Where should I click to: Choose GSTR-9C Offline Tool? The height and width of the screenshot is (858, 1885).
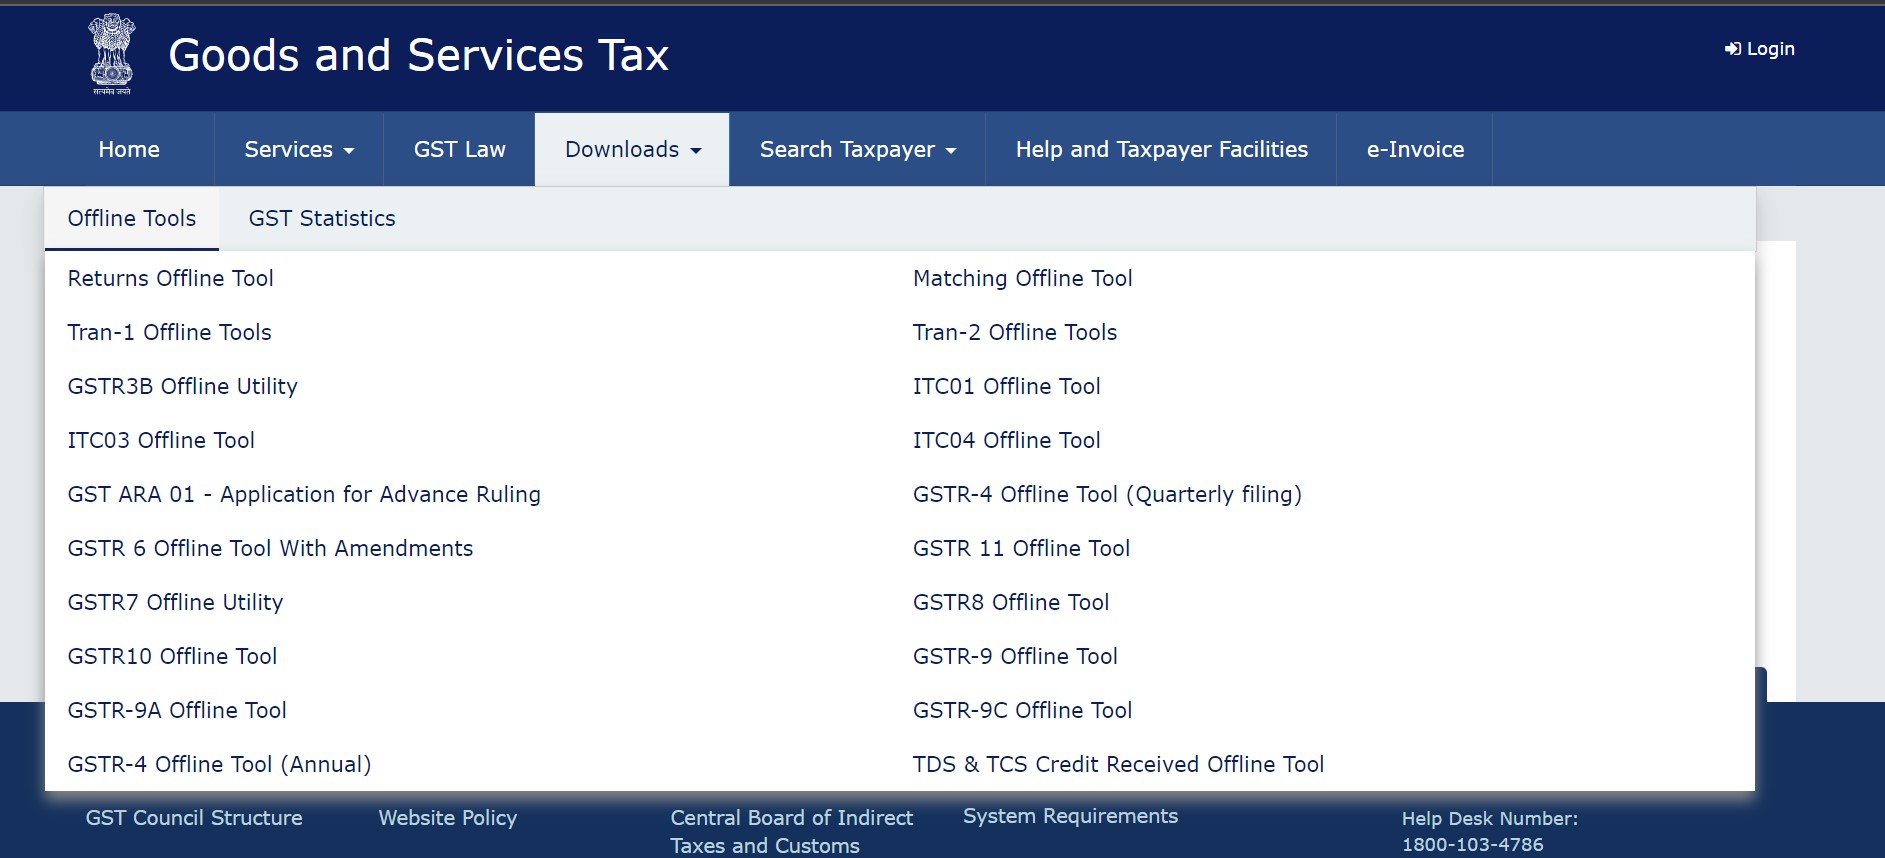(x=1022, y=710)
